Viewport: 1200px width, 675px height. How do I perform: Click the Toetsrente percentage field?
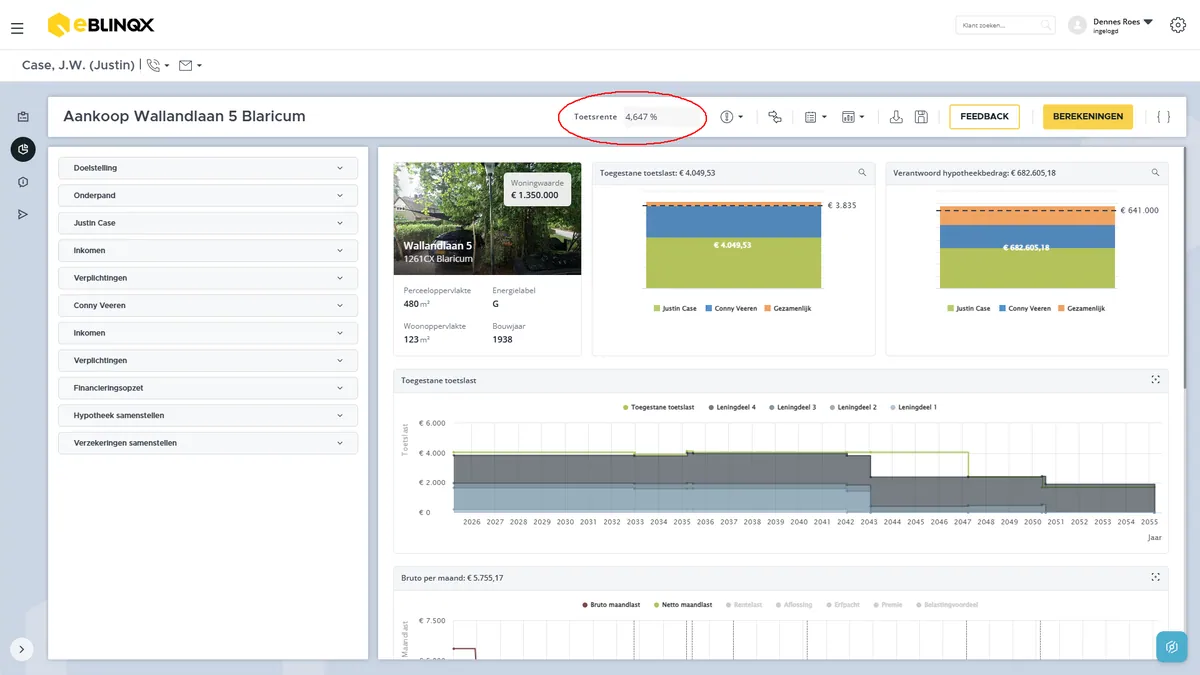(x=663, y=117)
